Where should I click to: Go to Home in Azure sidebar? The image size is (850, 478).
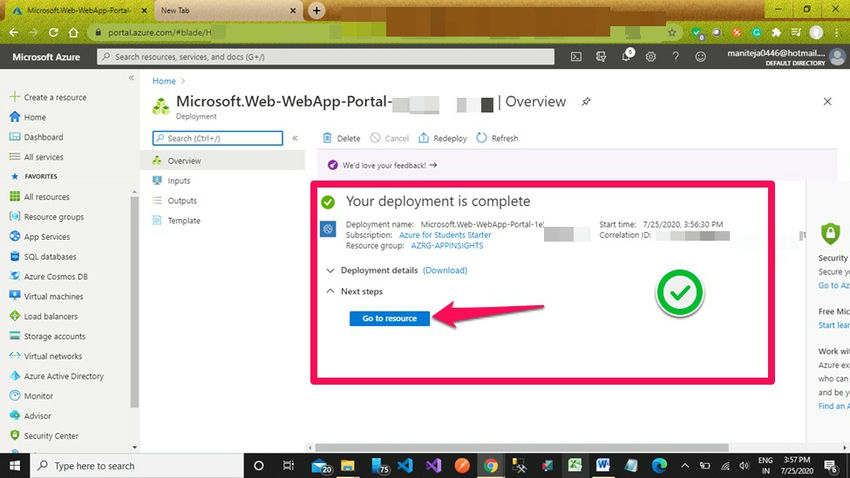(28, 117)
